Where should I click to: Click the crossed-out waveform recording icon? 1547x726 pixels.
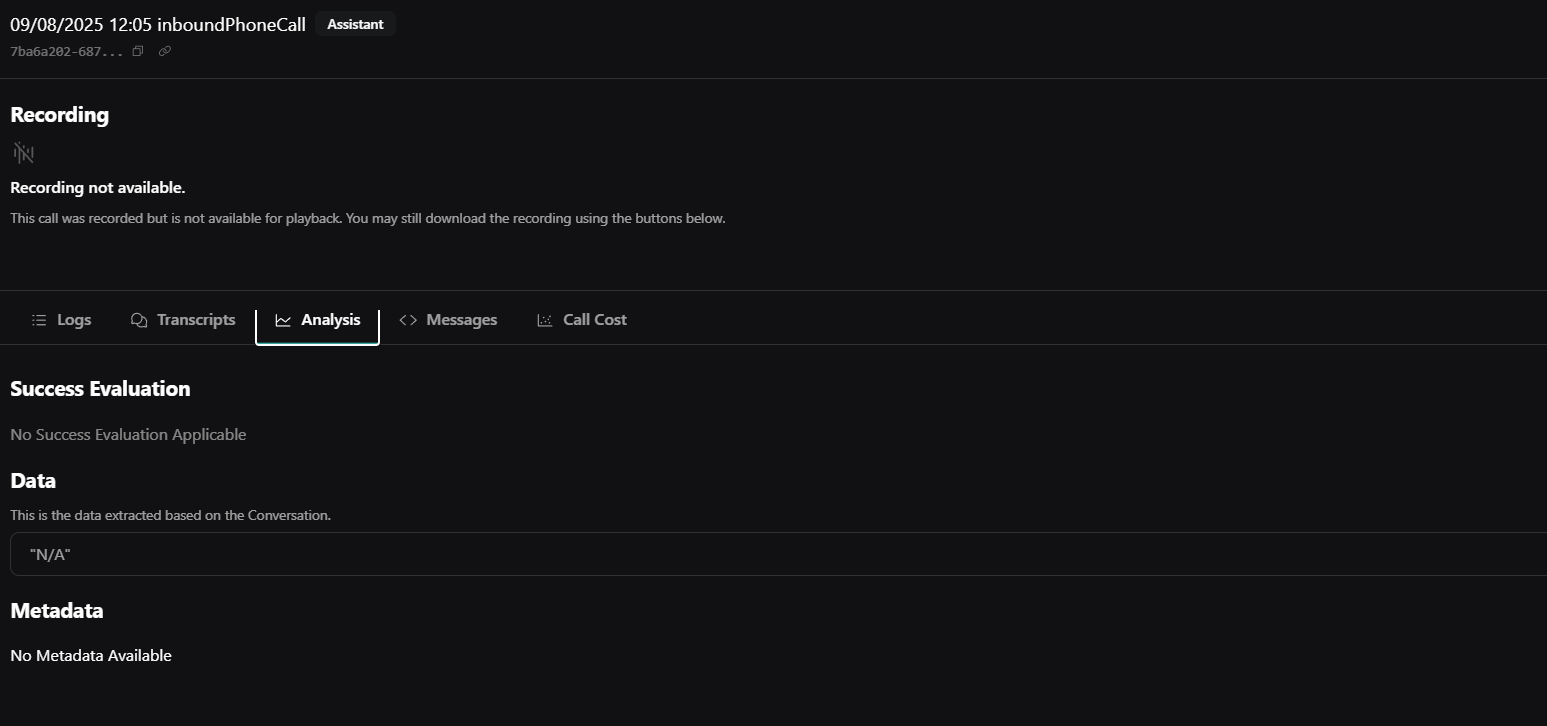[24, 153]
